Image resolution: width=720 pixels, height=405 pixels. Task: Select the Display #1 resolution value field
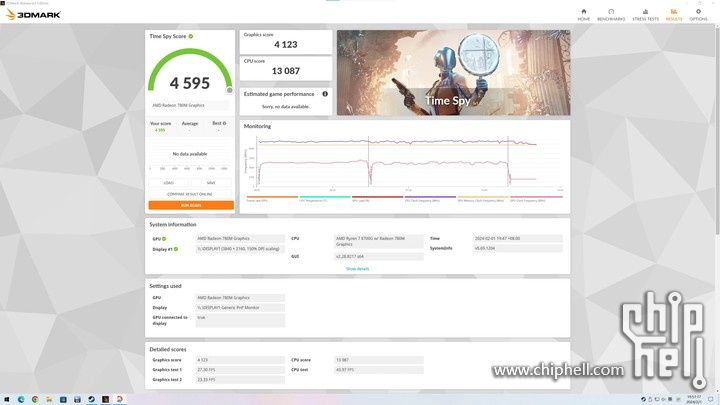coord(240,249)
